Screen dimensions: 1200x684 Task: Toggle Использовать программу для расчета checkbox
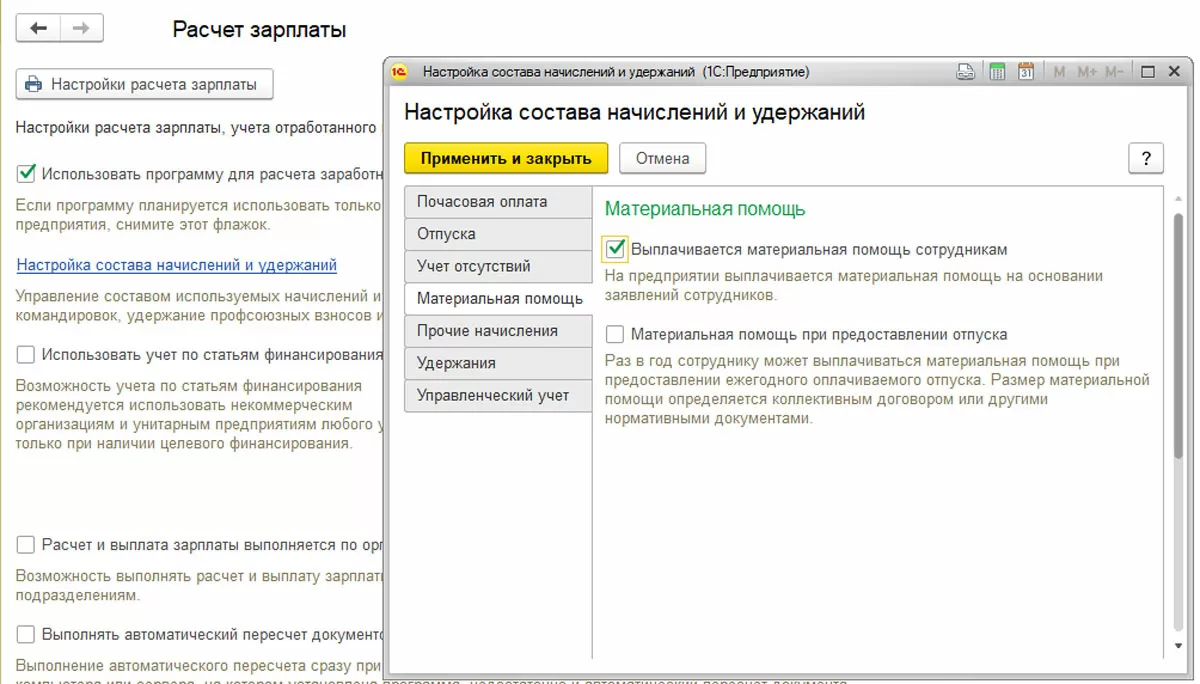click(26, 174)
